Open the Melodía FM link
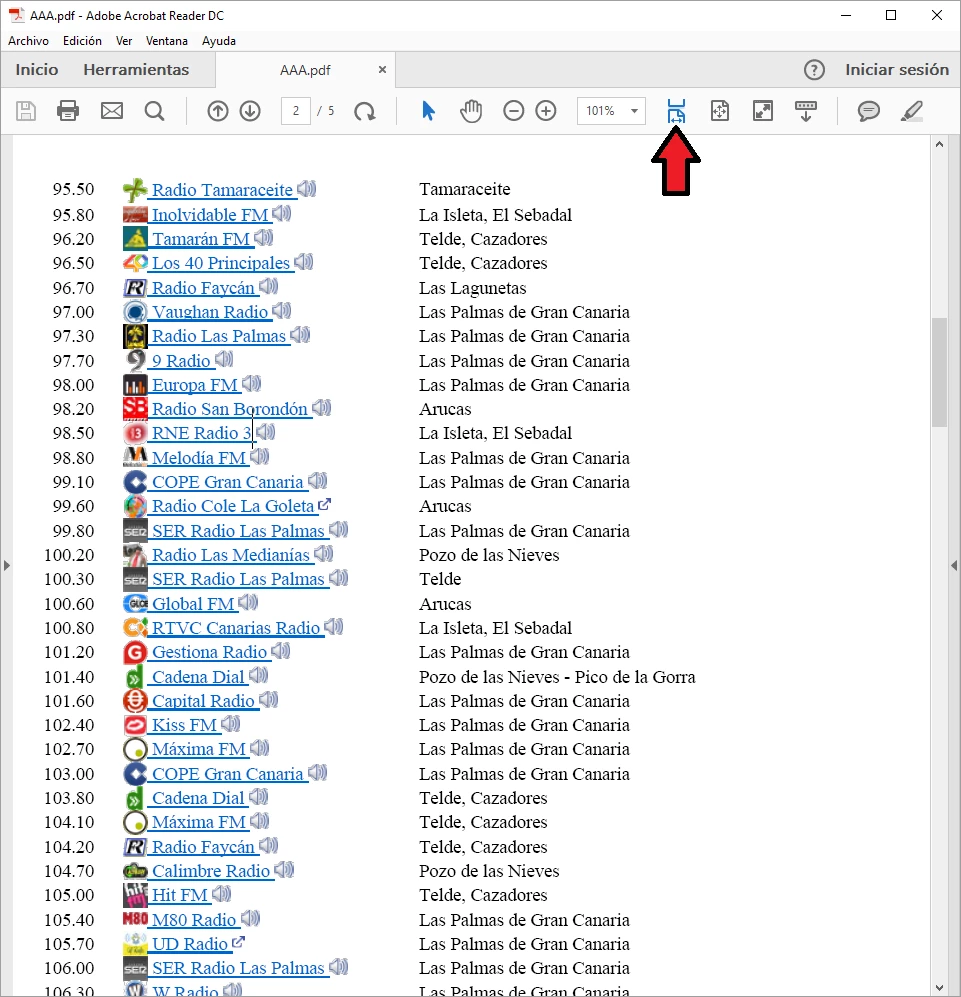961x997 pixels. coord(198,458)
